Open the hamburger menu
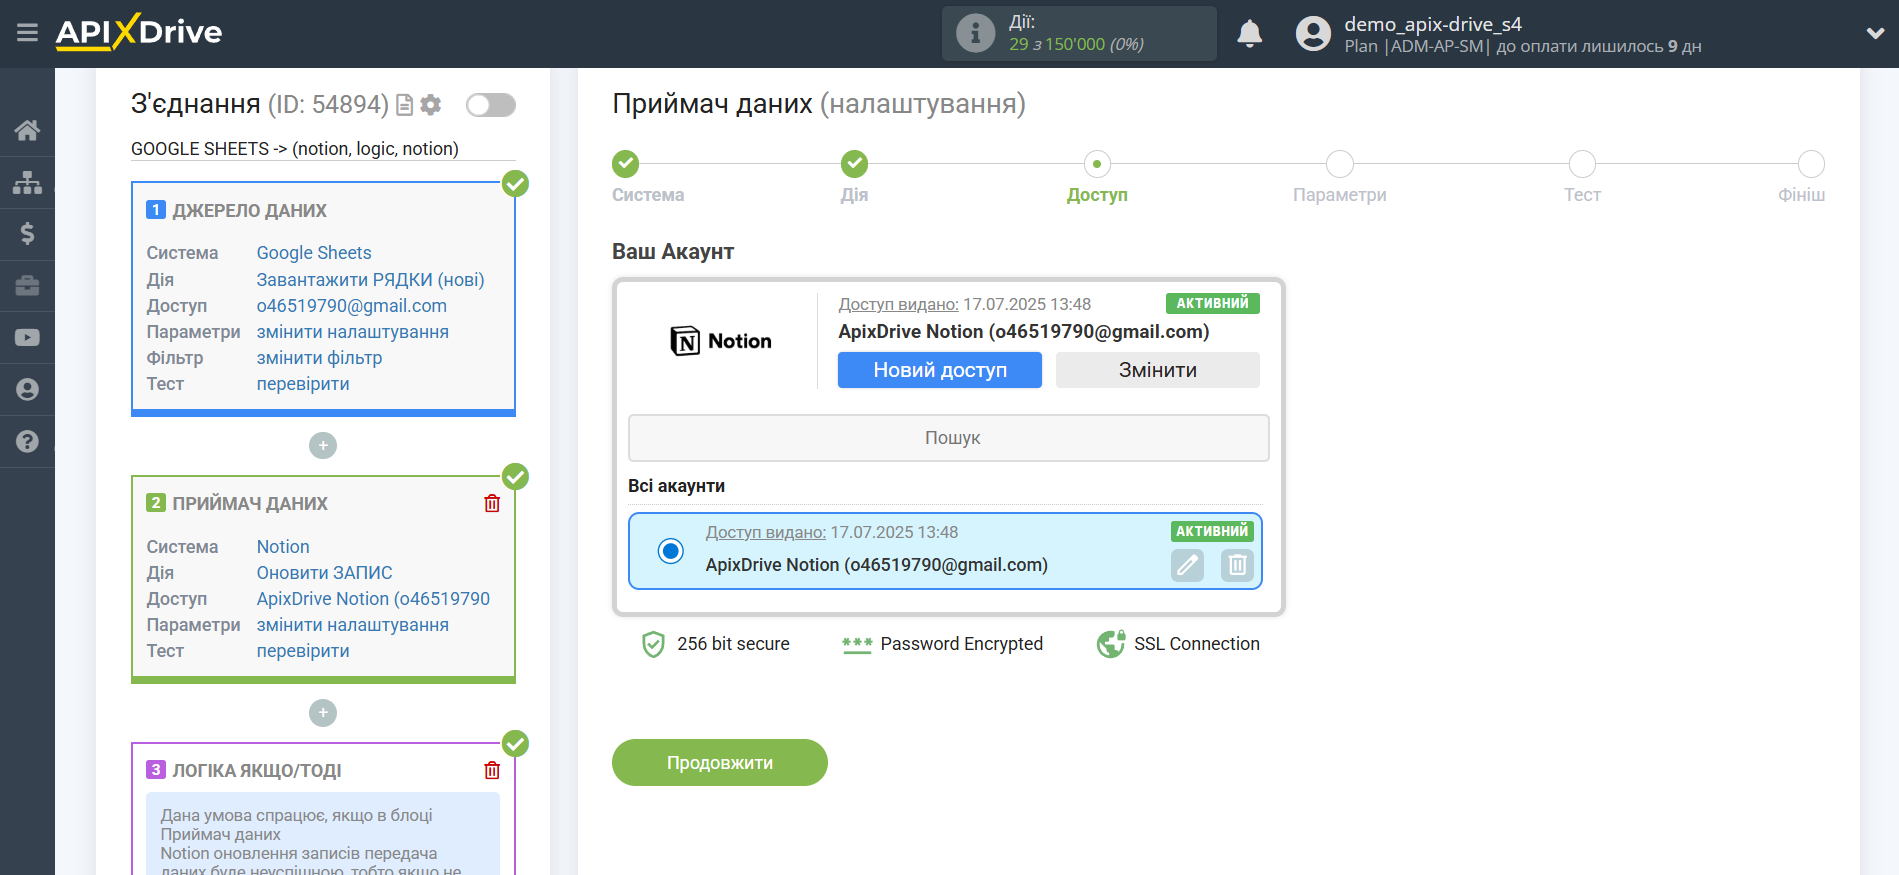Image resolution: width=1899 pixels, height=875 pixels. tap(27, 33)
